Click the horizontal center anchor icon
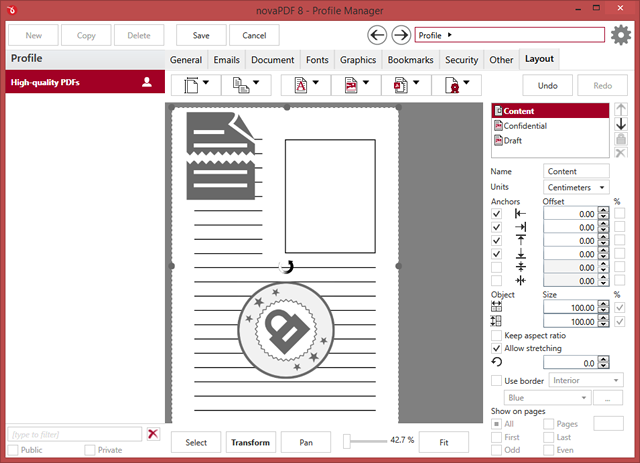 520,280
